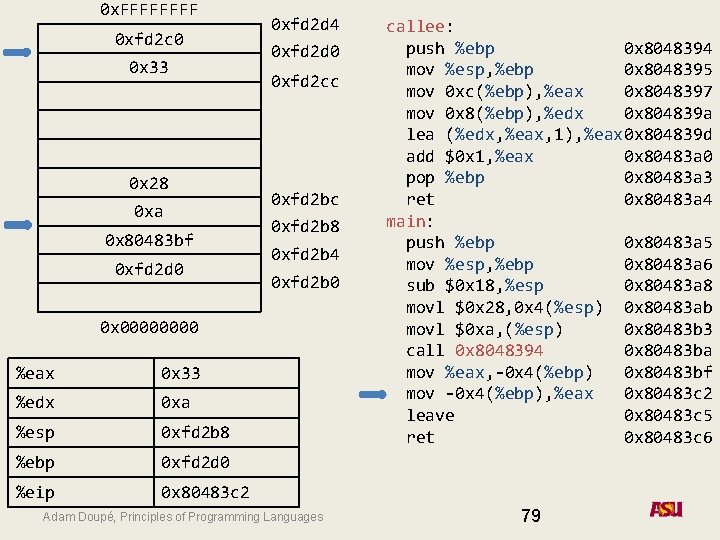Click the %eax register name cell
The height and width of the screenshot is (540, 720).
click(81, 373)
